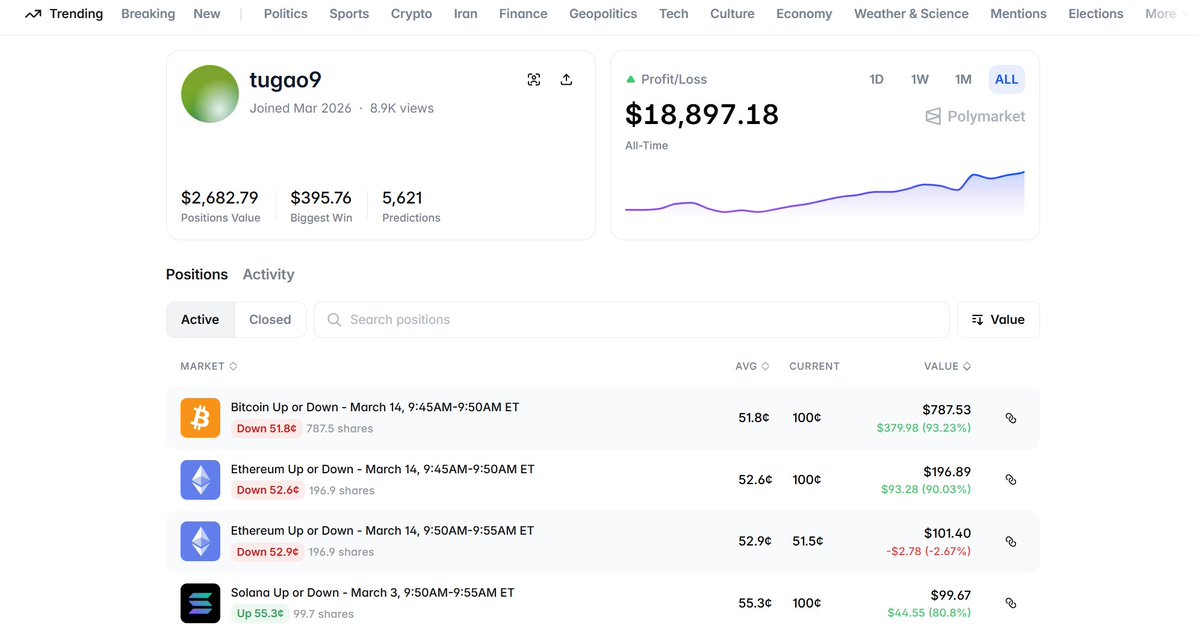Copy link for Ethereum 9:45AM position

coord(1011,480)
